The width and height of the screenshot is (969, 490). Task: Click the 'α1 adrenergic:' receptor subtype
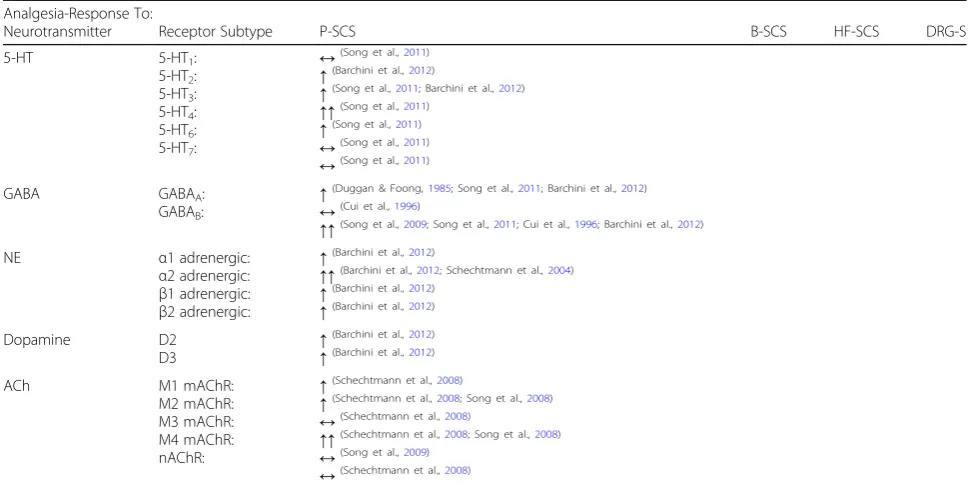click(205, 258)
